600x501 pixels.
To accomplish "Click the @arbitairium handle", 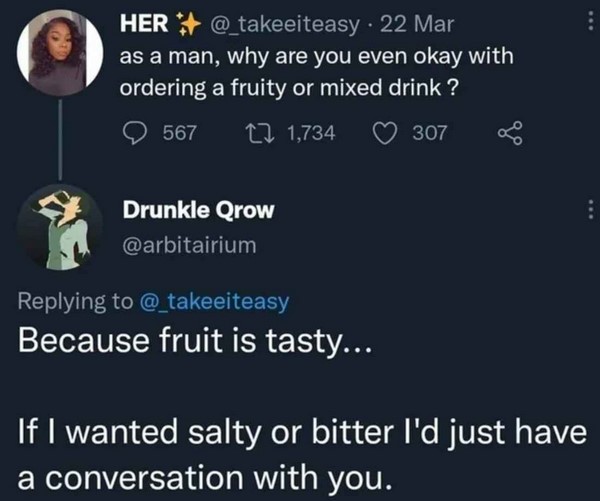I will (190, 241).
